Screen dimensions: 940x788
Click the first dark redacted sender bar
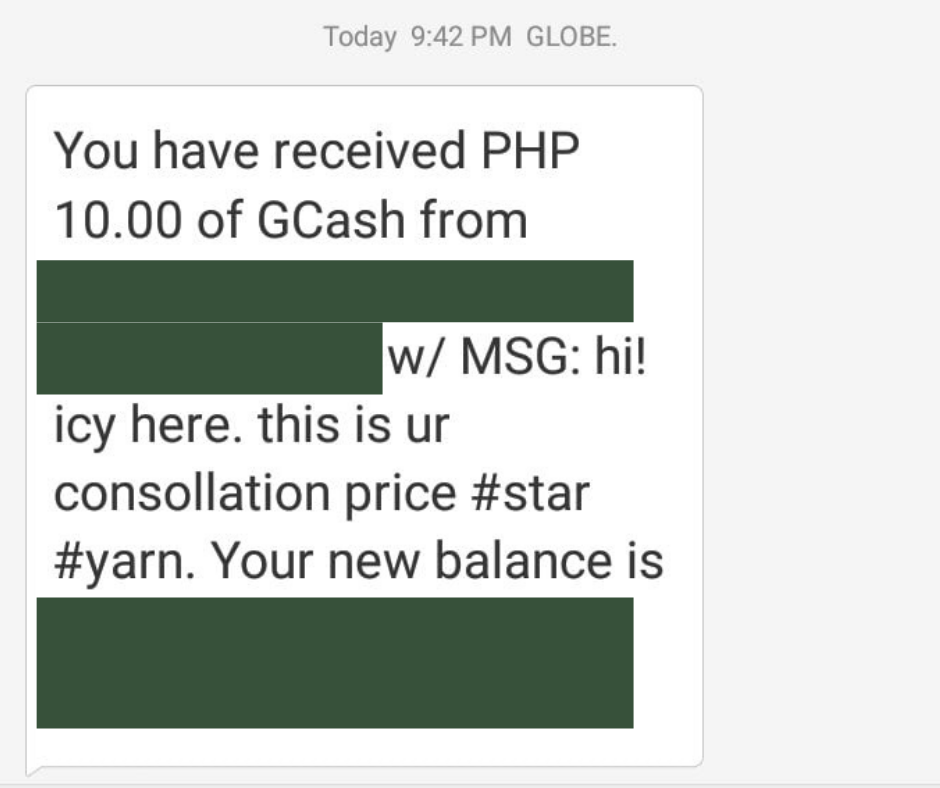point(335,291)
